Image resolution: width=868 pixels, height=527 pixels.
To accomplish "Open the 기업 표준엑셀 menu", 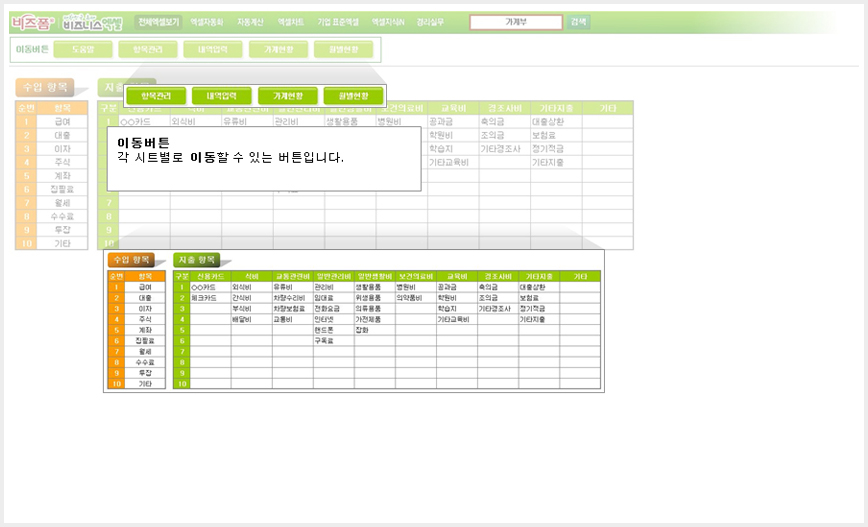I will (x=338, y=22).
